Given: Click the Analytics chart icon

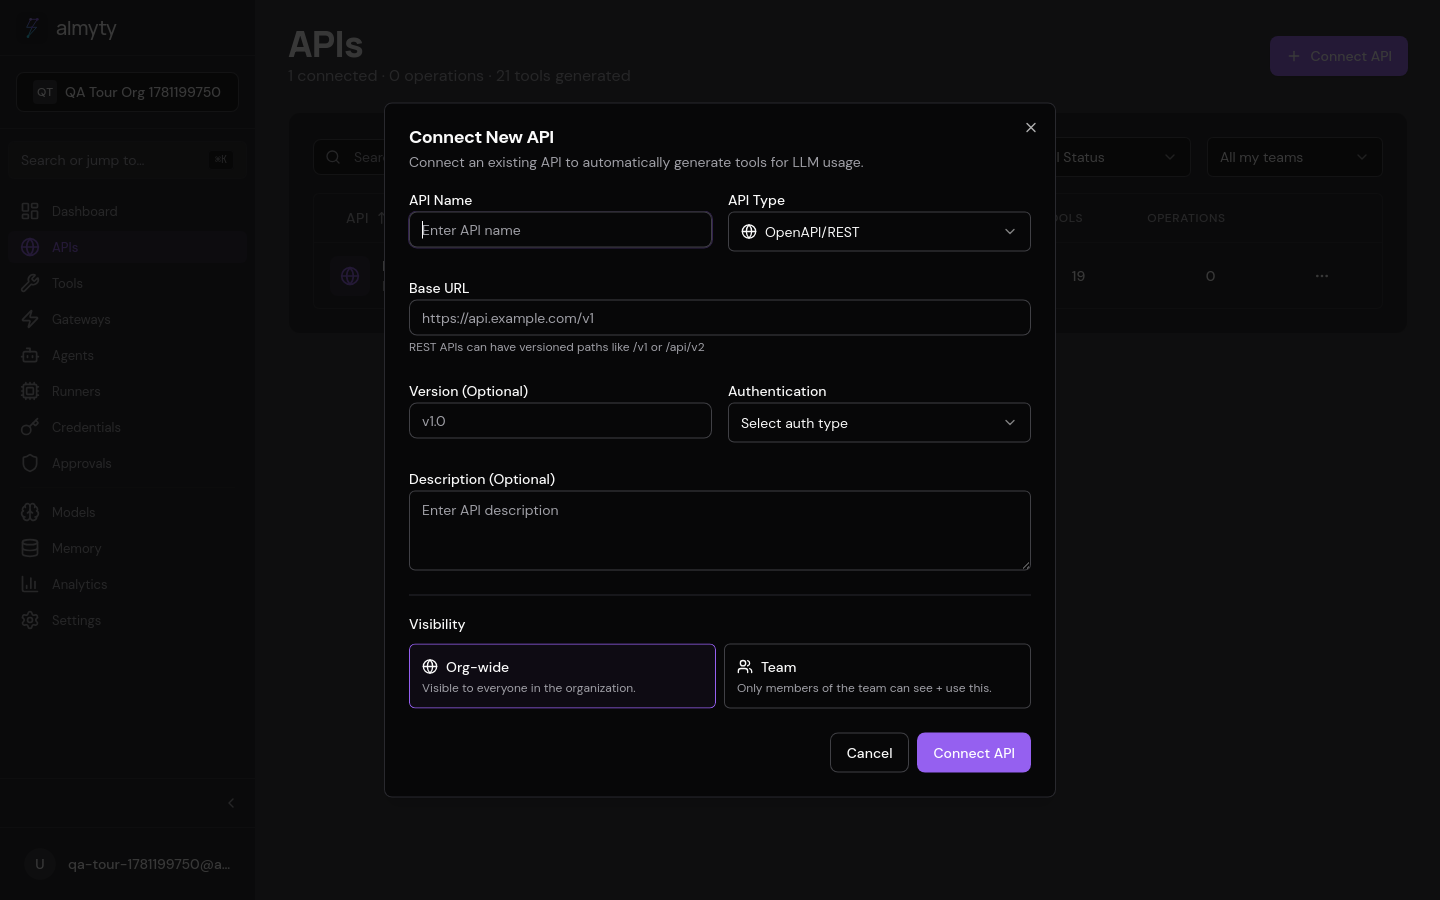Looking at the screenshot, I should pyautogui.click(x=30, y=584).
